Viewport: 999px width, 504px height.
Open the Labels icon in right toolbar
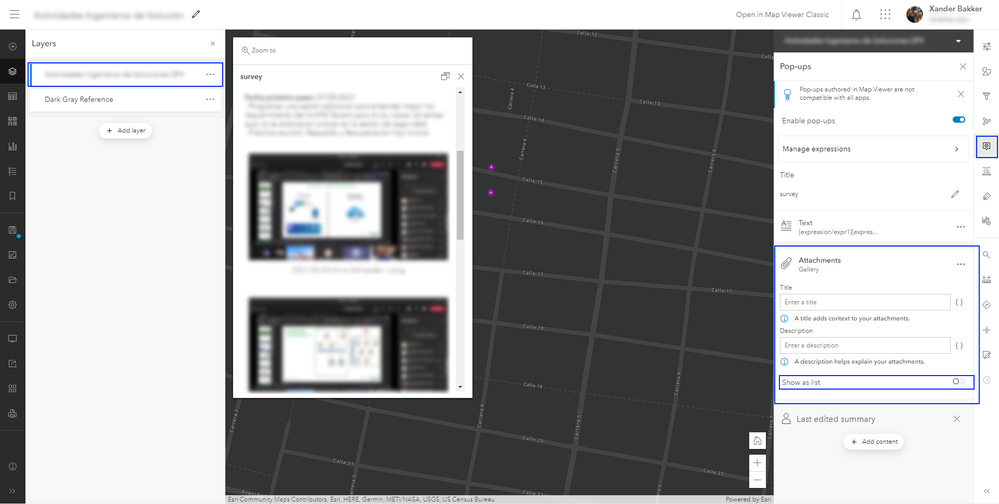986,196
